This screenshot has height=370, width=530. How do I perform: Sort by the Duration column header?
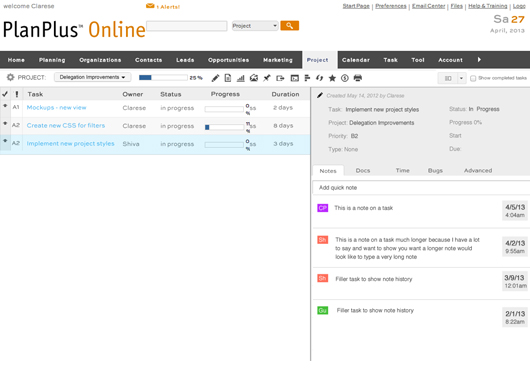coord(285,94)
